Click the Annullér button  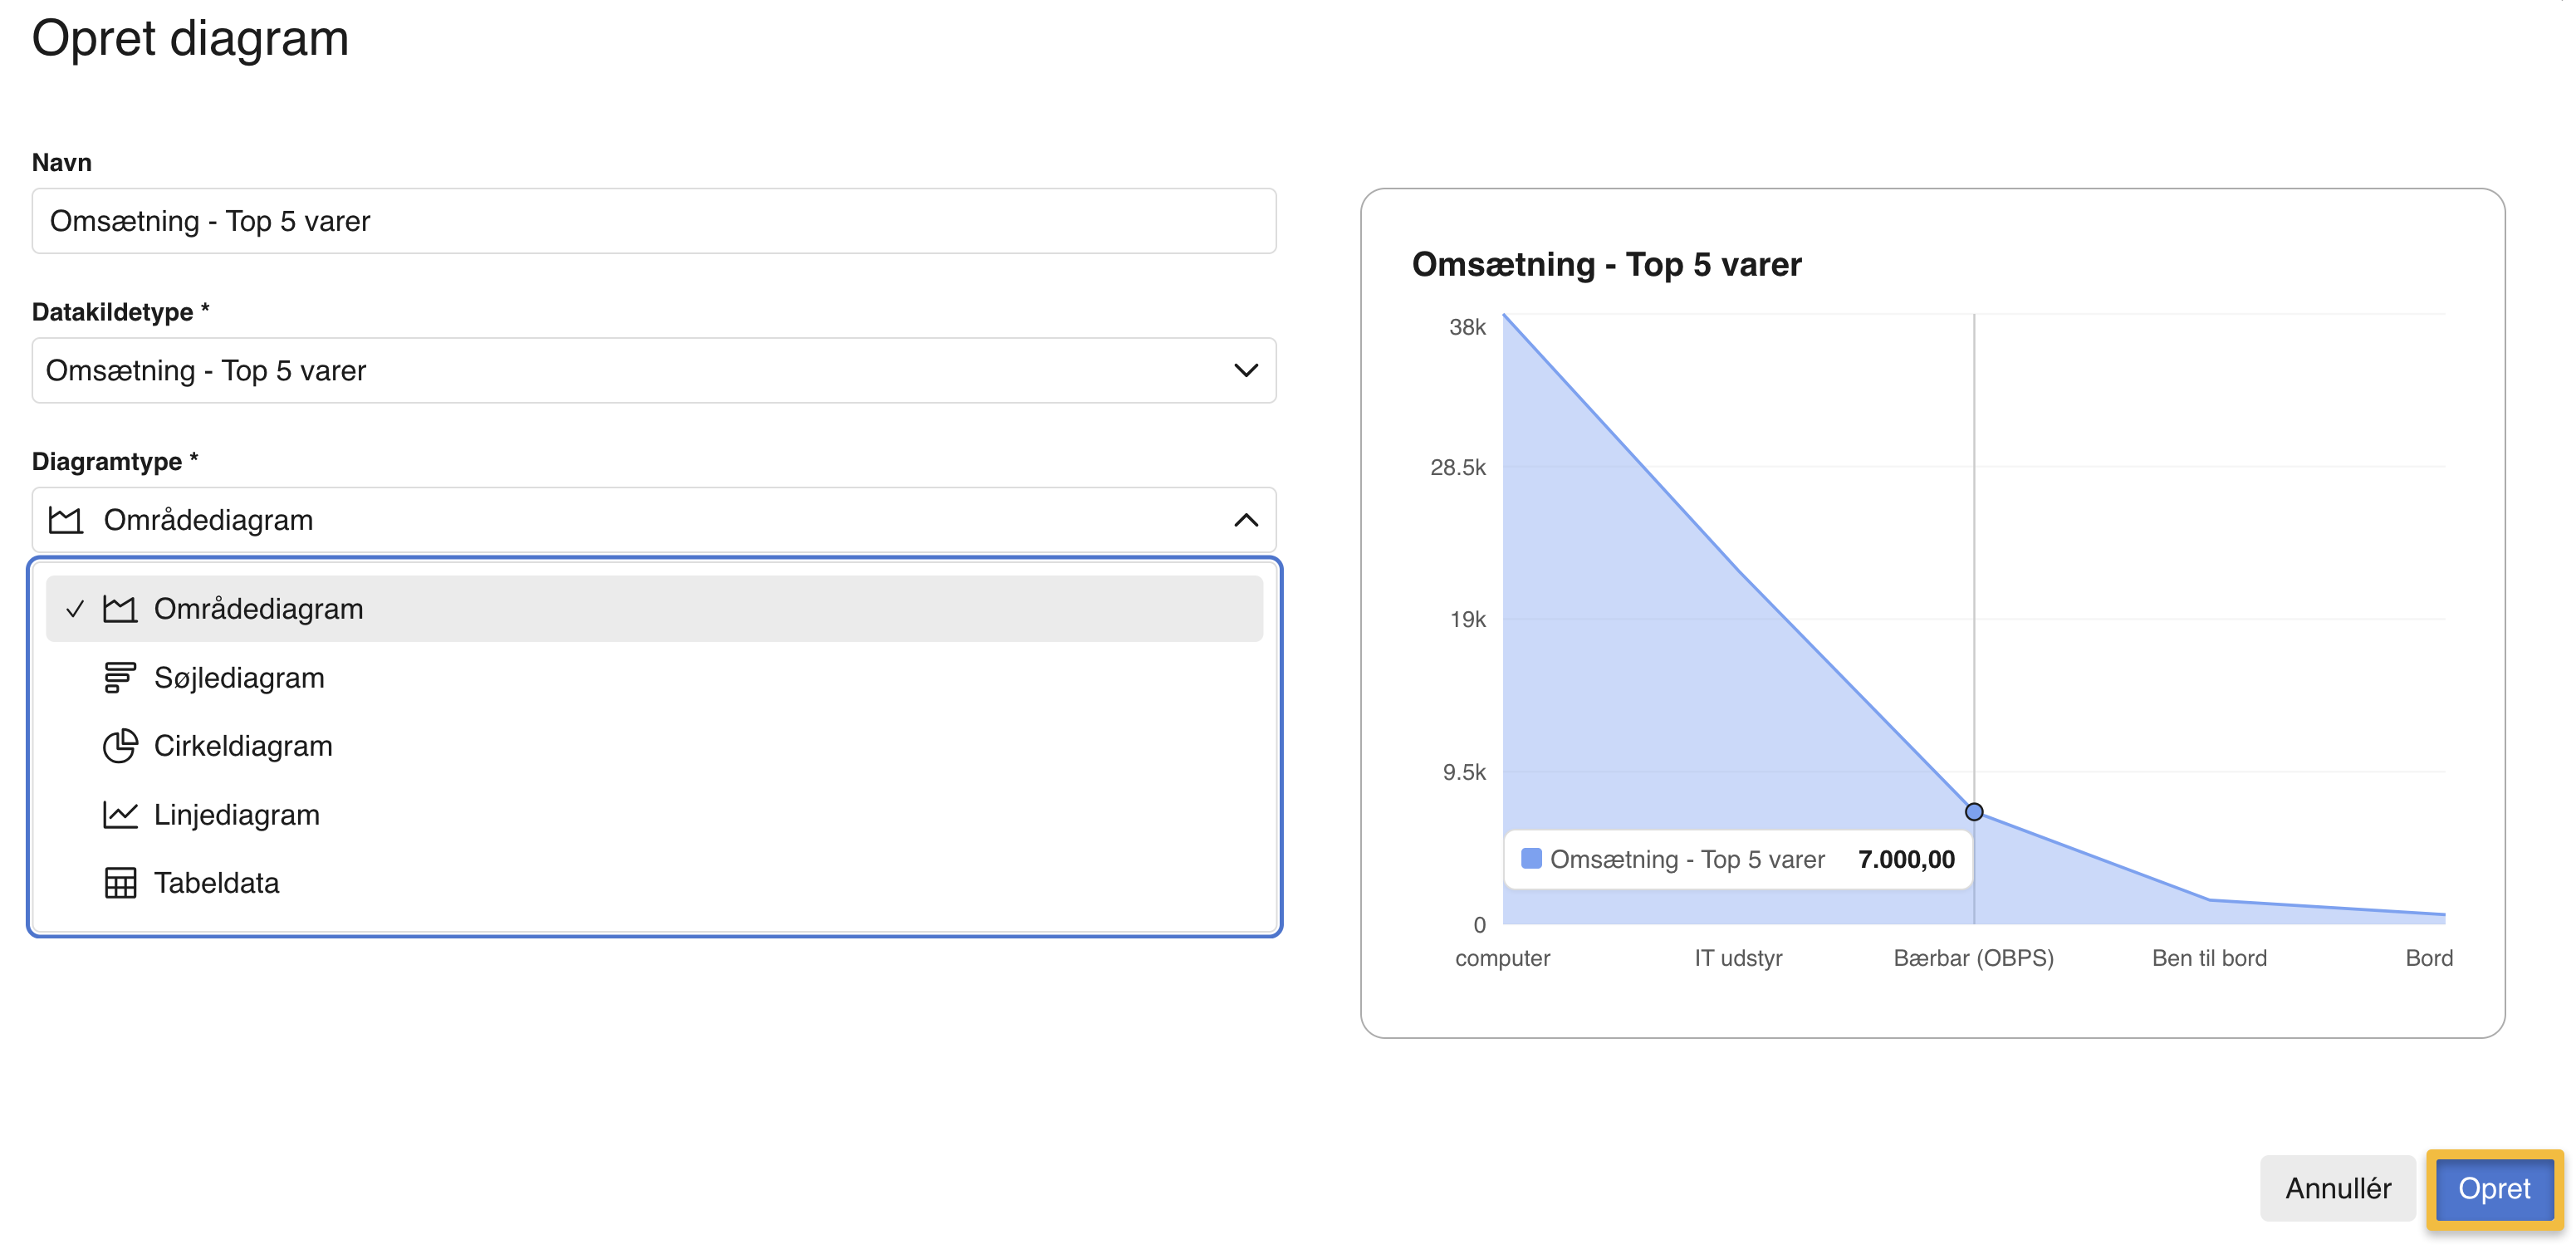point(2337,1188)
